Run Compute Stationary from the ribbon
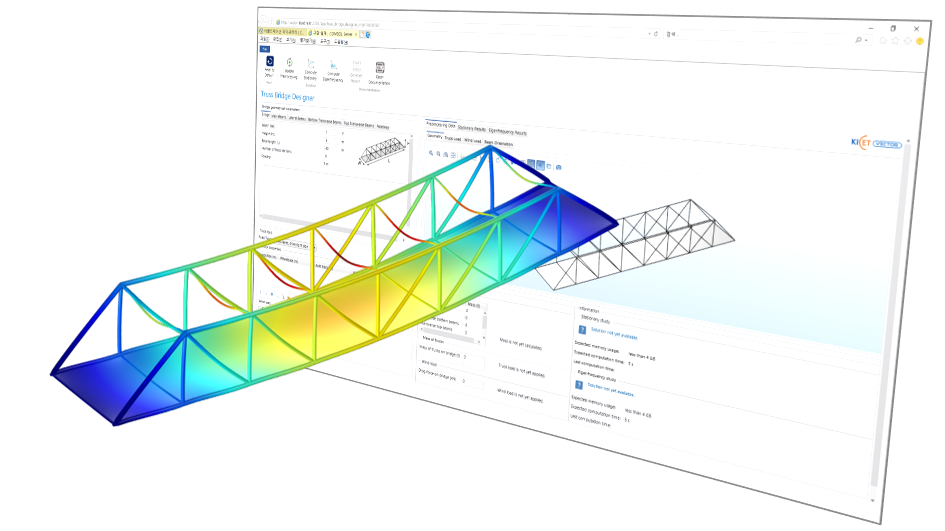 (311, 66)
